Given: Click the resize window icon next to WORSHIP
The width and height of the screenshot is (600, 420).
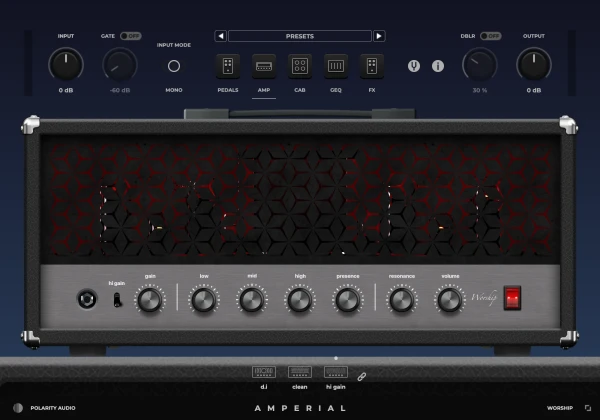Looking at the screenshot, I should click(x=588, y=408).
